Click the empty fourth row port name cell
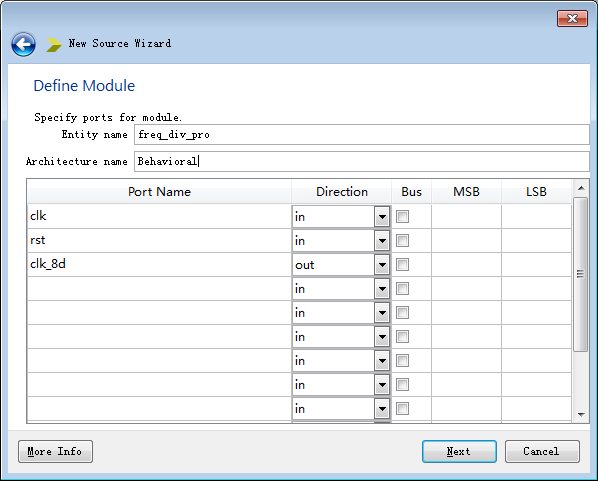 pos(159,288)
